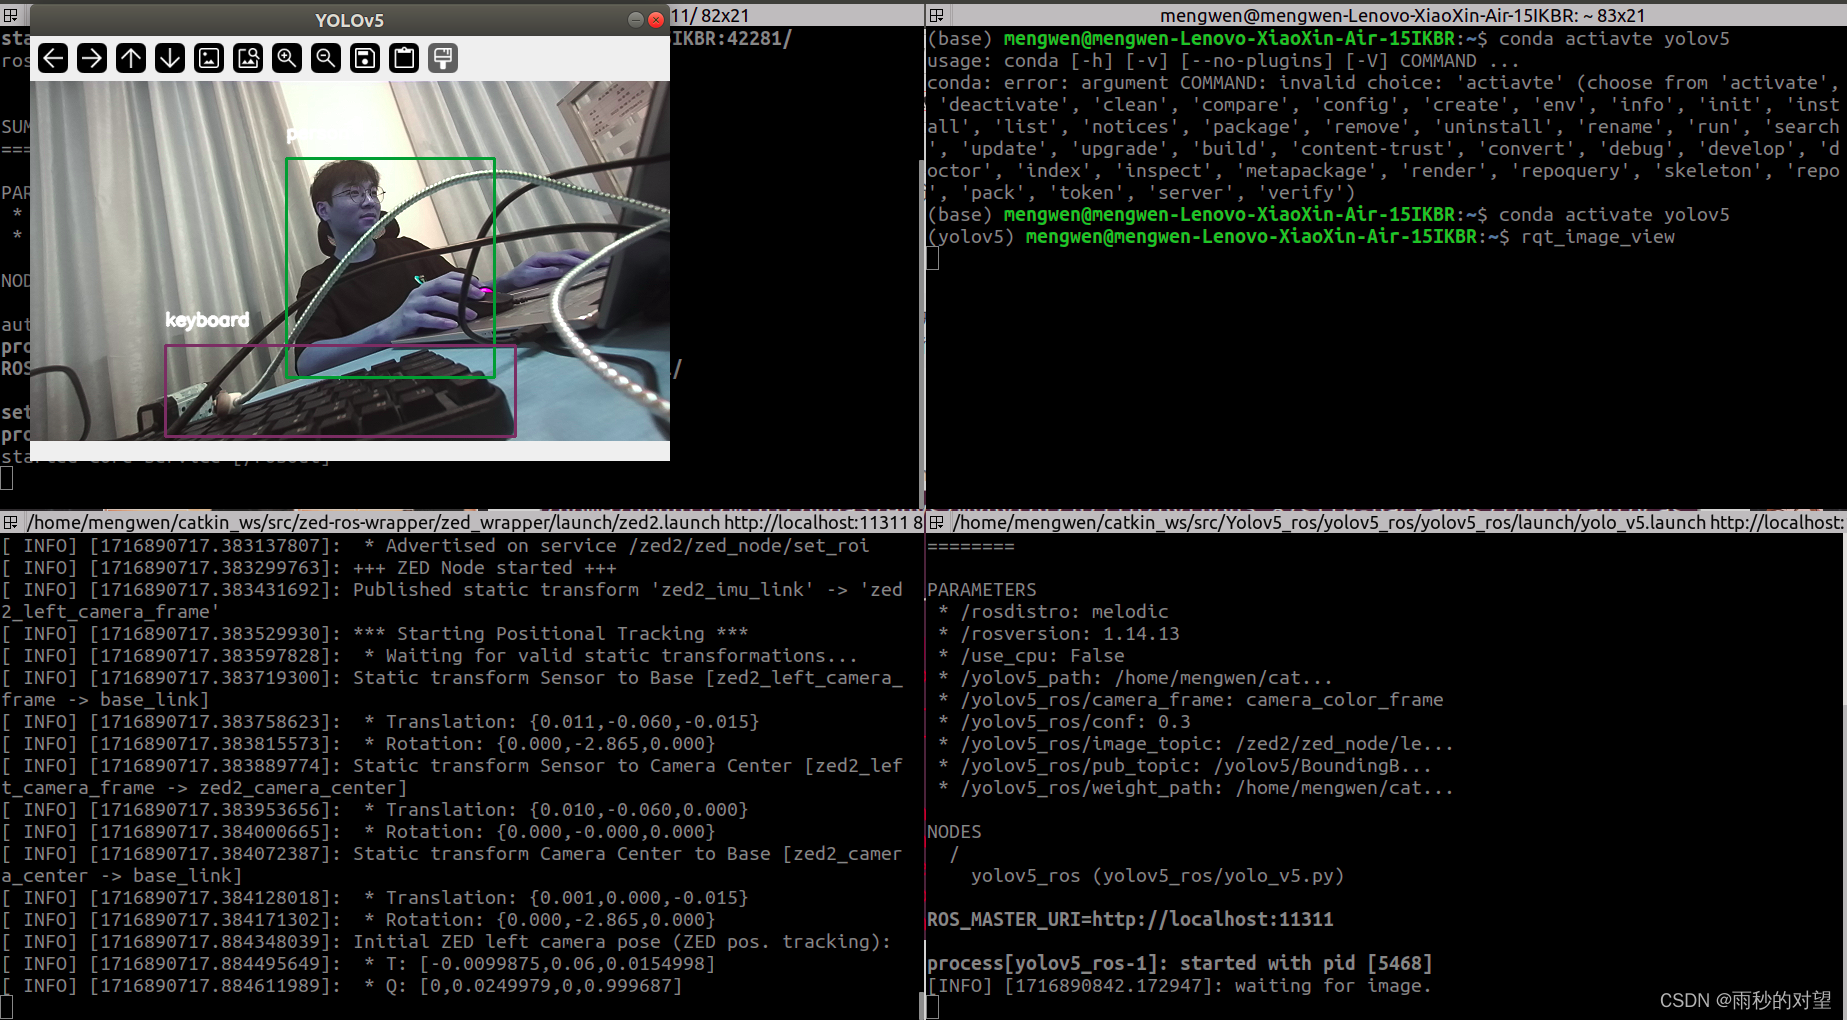The height and width of the screenshot is (1020, 1847).
Task: Click the 'rqt_image_view' command text
Action: (1597, 237)
